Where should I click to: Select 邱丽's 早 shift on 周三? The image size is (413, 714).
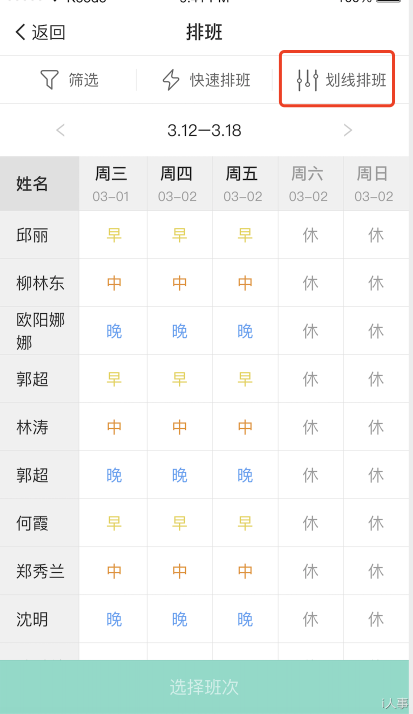pyautogui.click(x=114, y=235)
